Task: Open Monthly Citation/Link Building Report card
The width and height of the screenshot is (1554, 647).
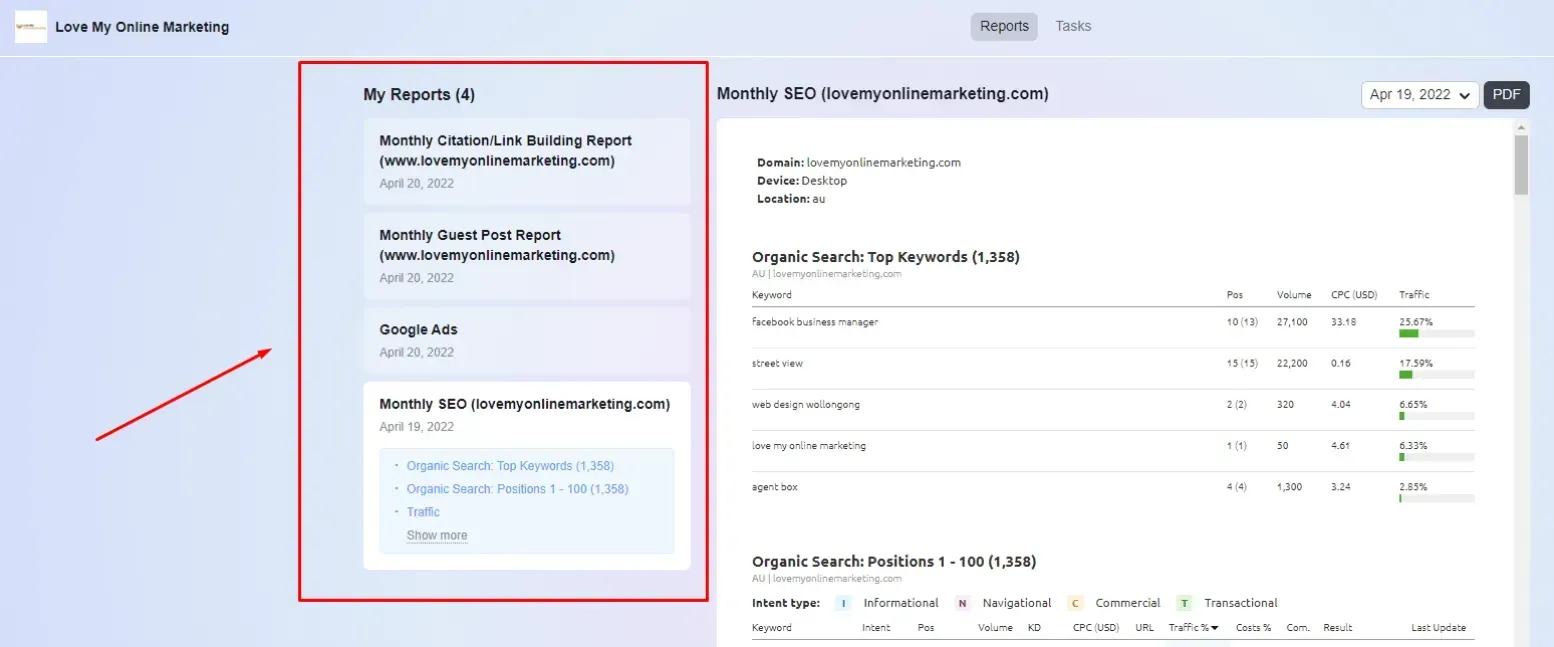Action: [x=527, y=161]
